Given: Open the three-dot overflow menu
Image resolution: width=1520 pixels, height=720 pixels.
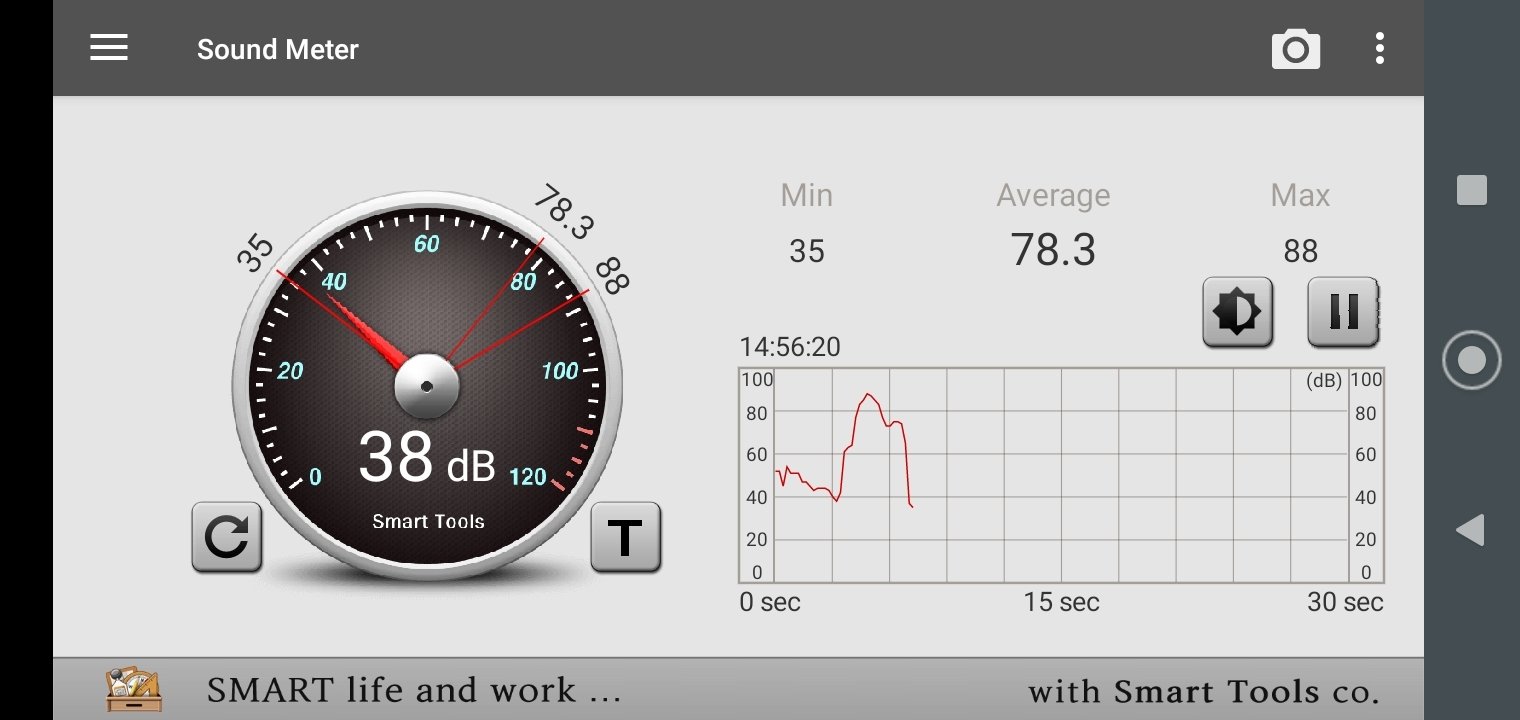Looking at the screenshot, I should 1379,48.
